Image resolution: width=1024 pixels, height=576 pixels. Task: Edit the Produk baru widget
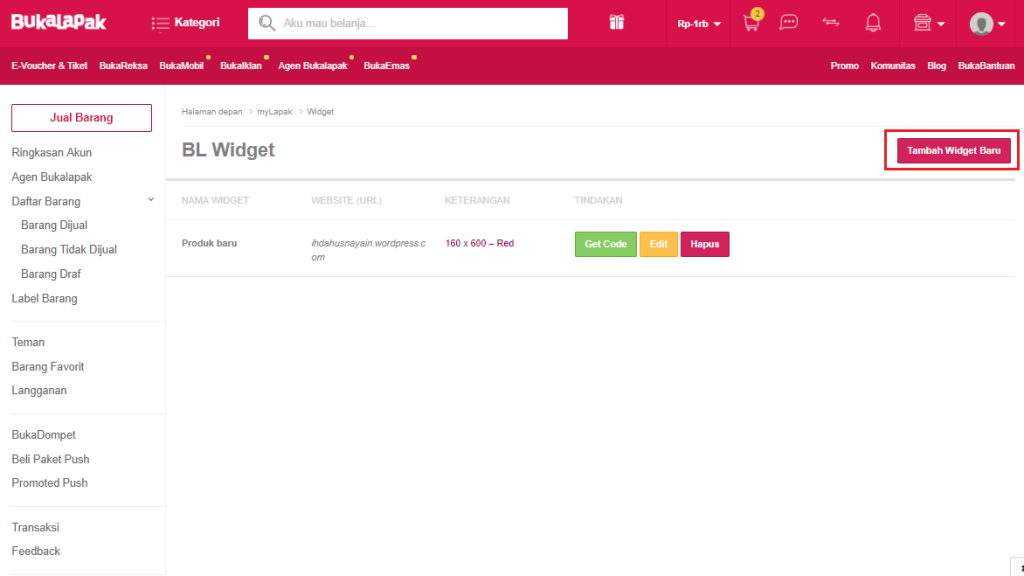[x=658, y=244]
